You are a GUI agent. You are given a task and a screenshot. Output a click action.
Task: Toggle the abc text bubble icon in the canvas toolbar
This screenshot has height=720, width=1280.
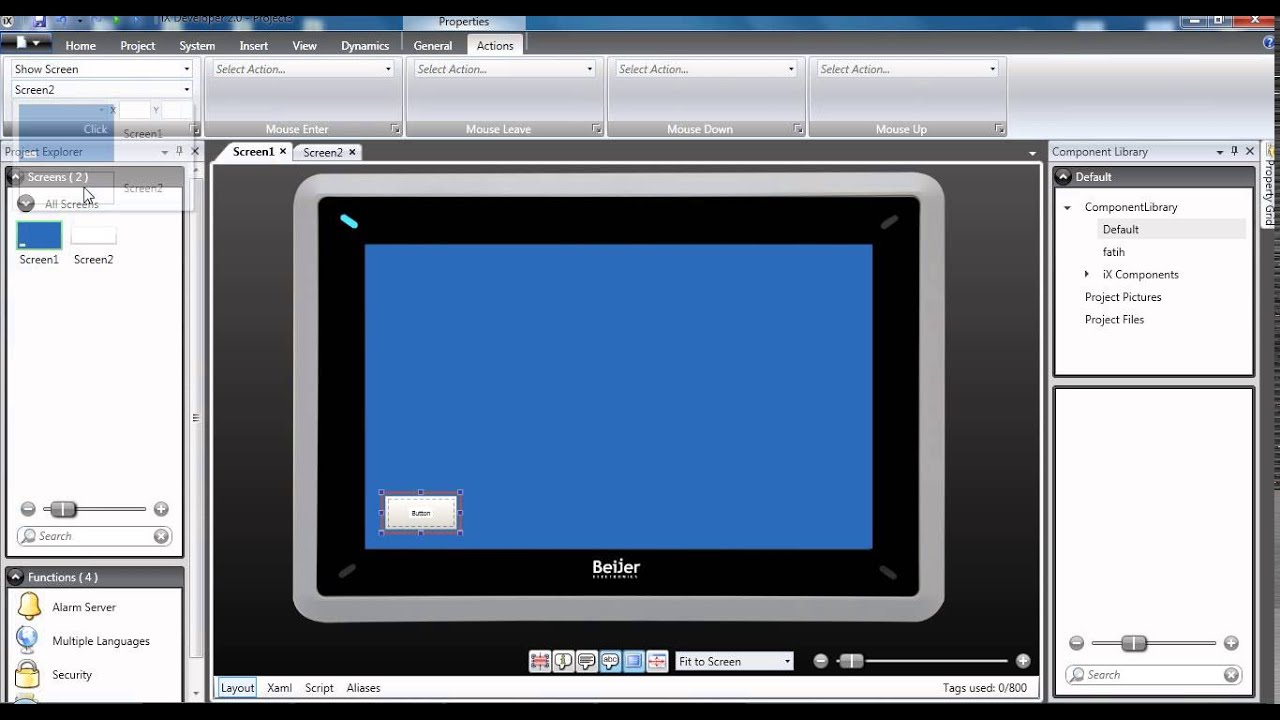pyautogui.click(x=610, y=661)
